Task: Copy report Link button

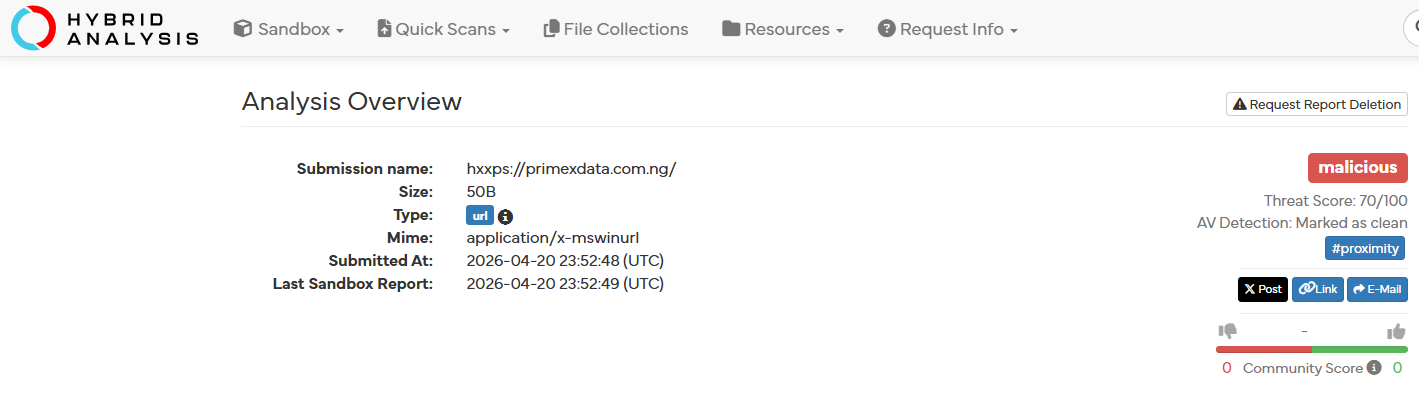Action: pos(1318,289)
